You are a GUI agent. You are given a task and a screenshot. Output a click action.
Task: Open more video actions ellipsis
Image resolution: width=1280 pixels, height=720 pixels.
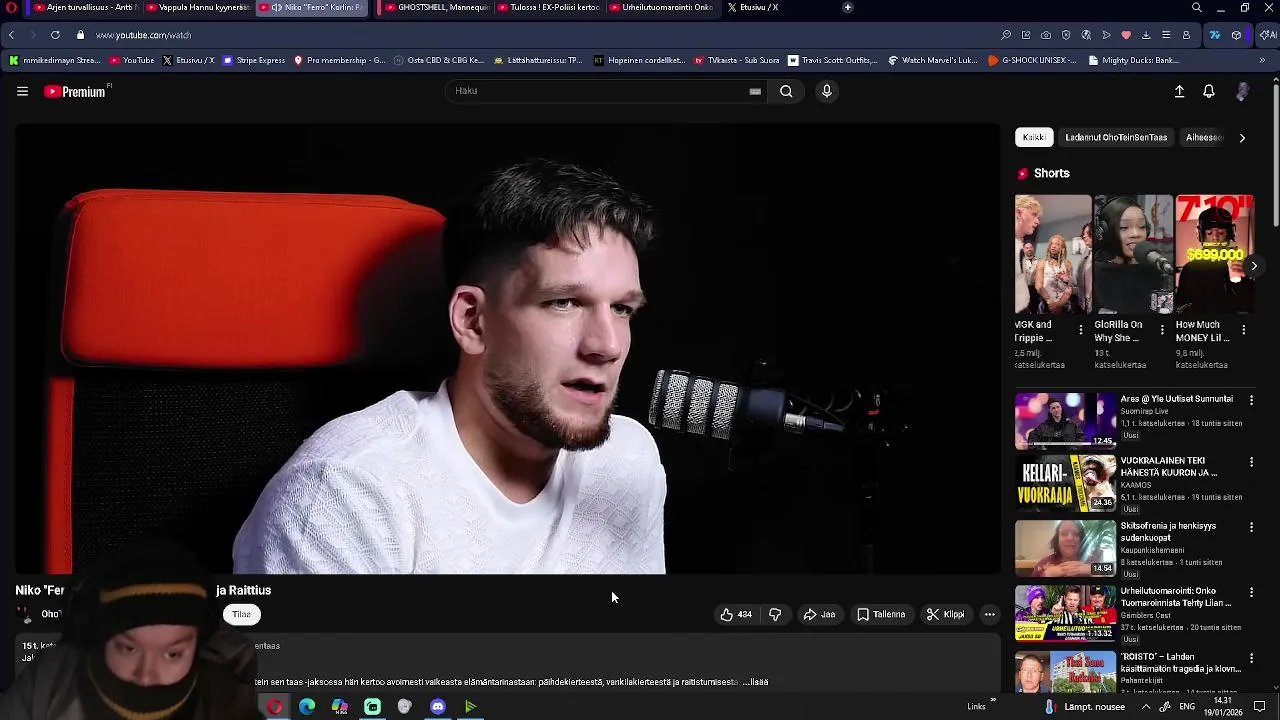990,615
